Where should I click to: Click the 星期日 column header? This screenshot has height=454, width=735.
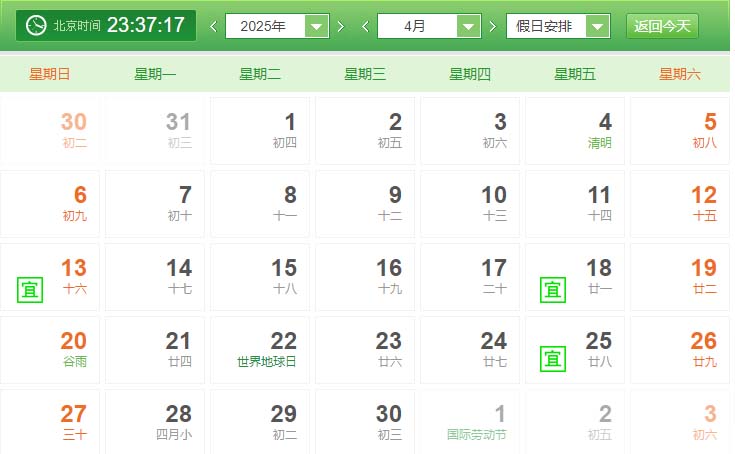[50, 74]
